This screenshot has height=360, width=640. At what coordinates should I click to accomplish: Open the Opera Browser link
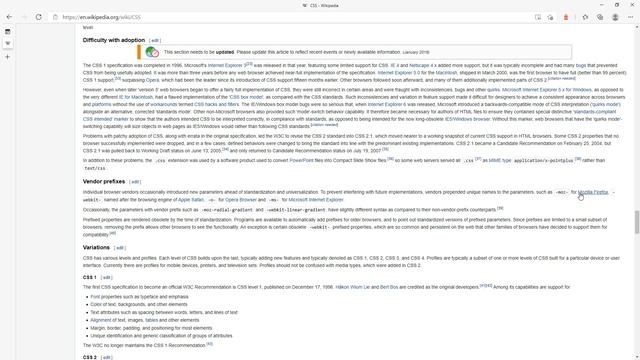[241, 200]
